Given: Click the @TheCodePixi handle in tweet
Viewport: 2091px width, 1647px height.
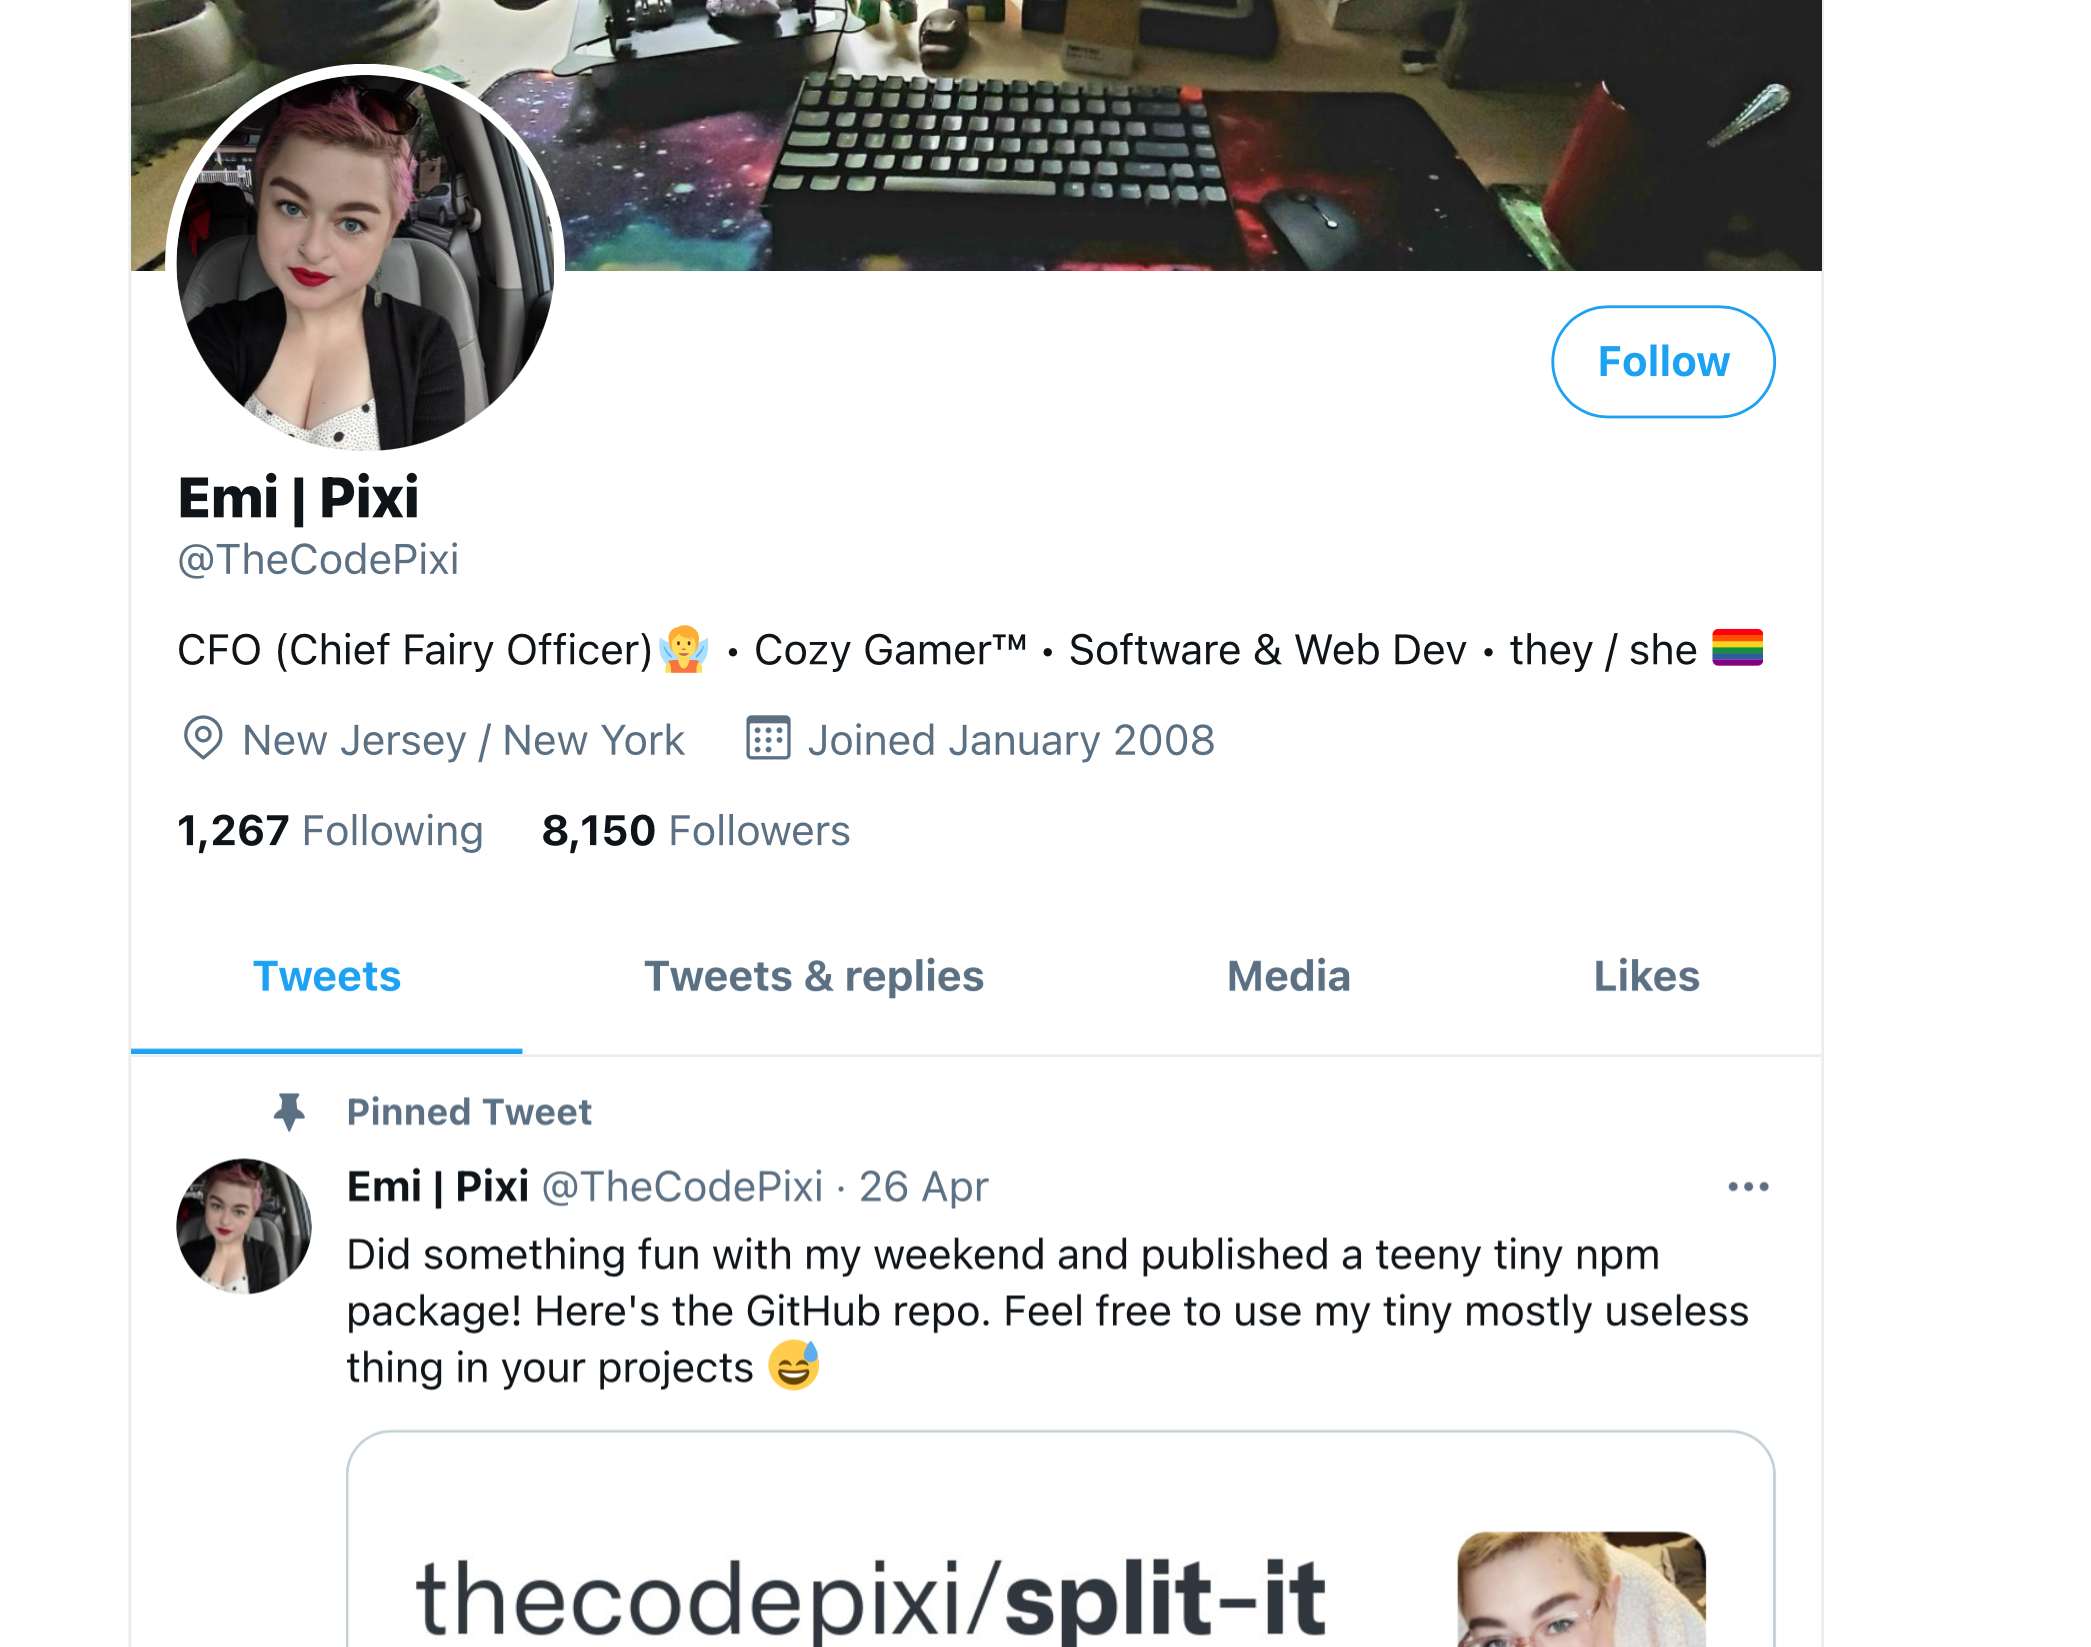Looking at the screenshot, I should pos(682,1187).
